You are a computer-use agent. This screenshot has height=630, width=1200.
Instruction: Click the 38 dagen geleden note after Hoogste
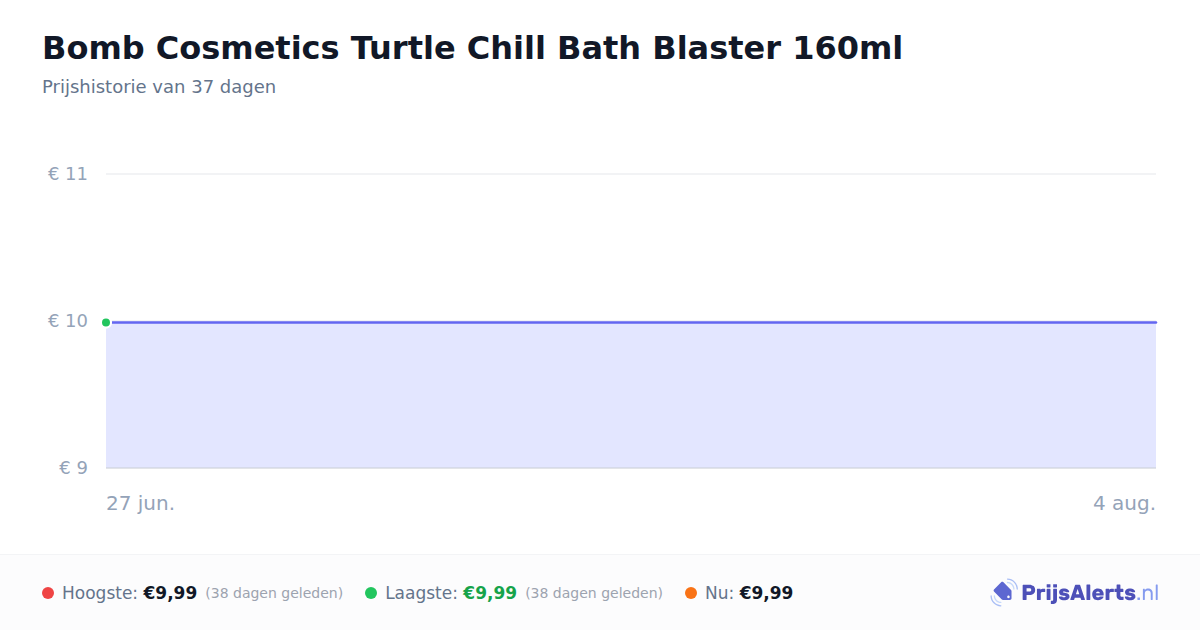click(x=274, y=593)
